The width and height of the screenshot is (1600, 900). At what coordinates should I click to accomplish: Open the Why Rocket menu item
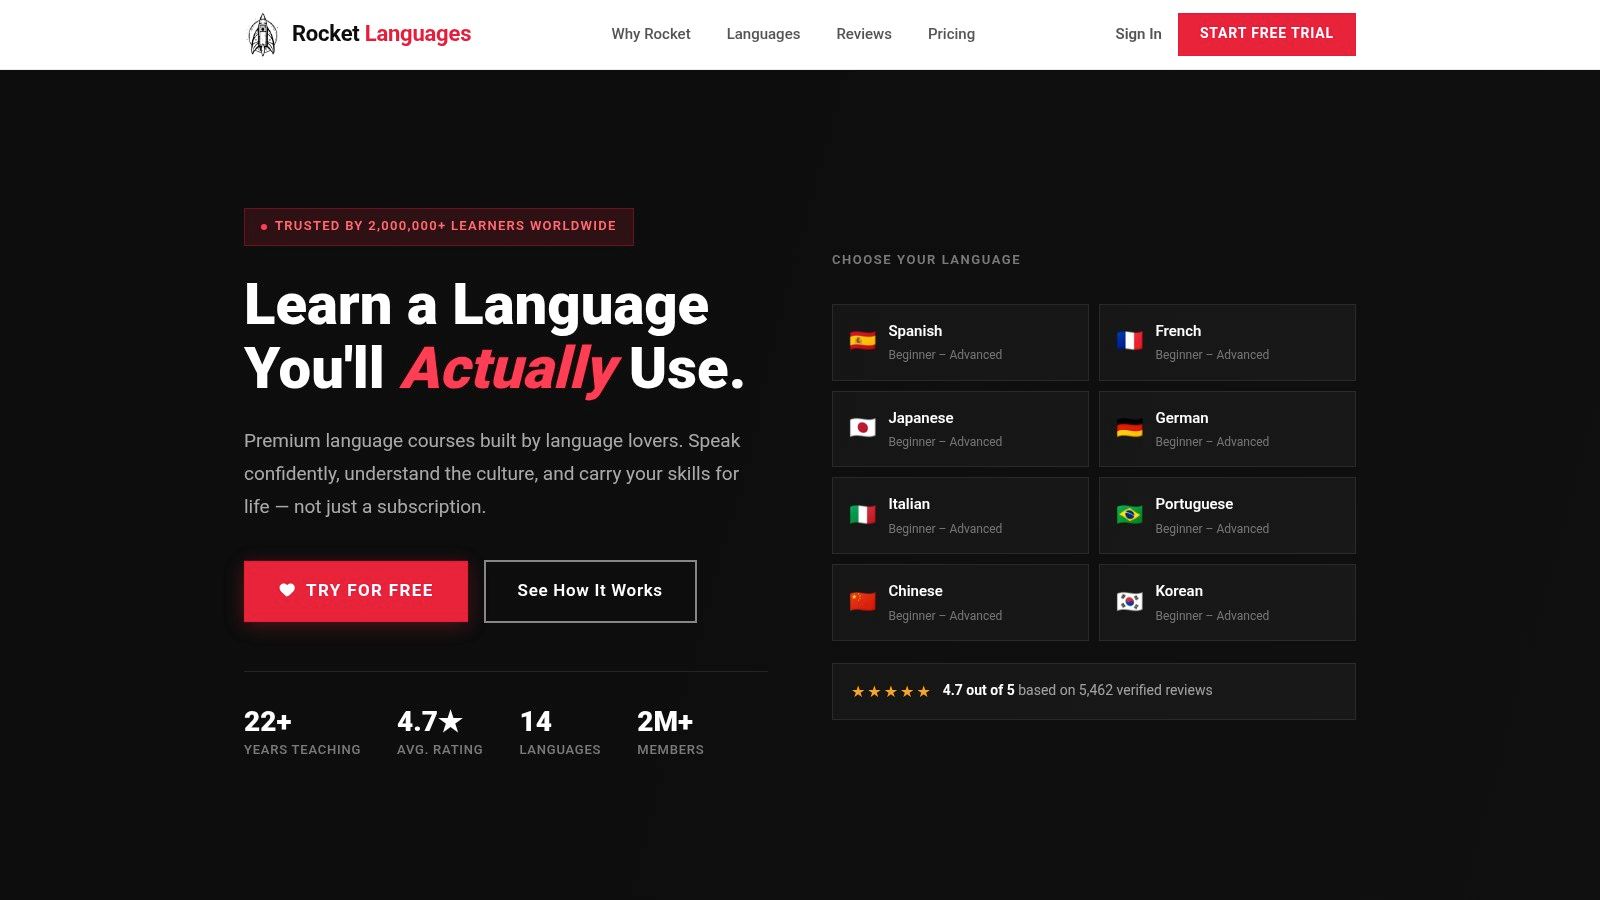[x=651, y=34]
